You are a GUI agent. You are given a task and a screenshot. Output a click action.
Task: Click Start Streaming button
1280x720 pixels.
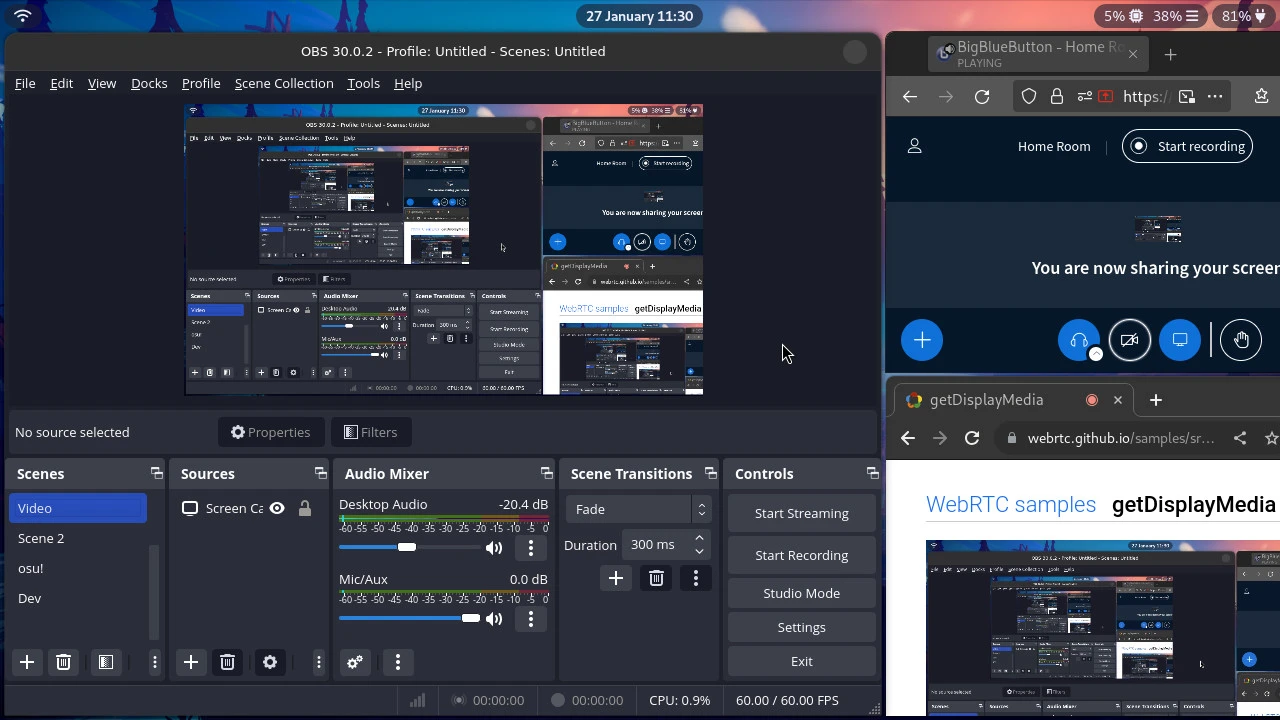click(802, 513)
